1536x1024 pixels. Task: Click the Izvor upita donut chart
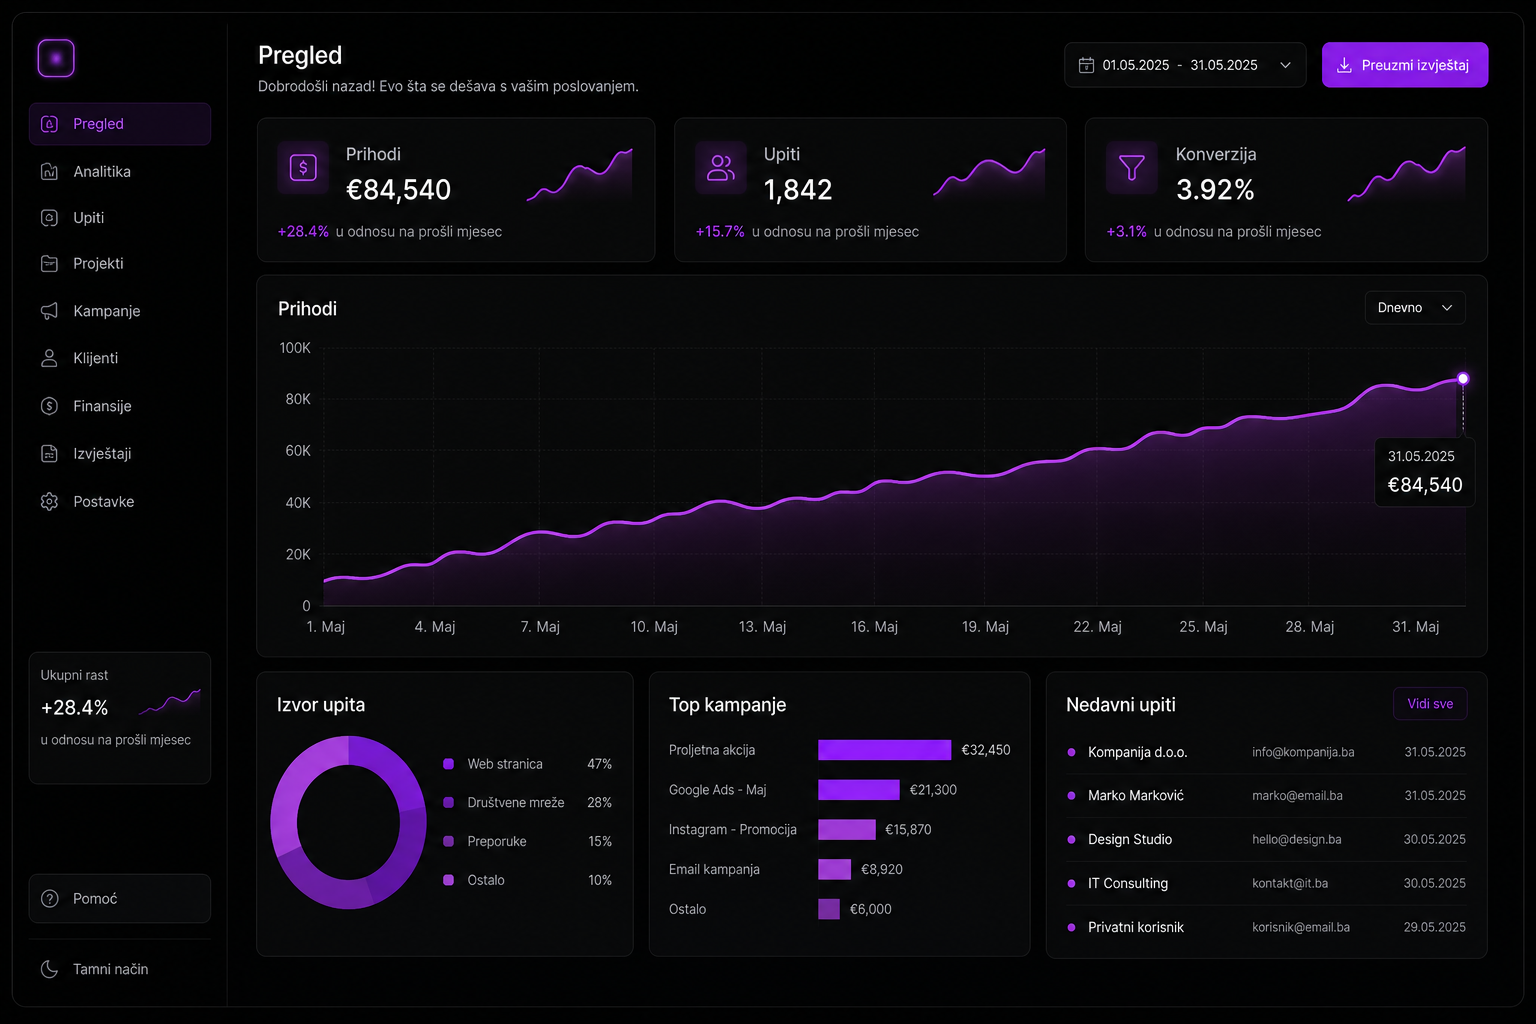pos(348,822)
